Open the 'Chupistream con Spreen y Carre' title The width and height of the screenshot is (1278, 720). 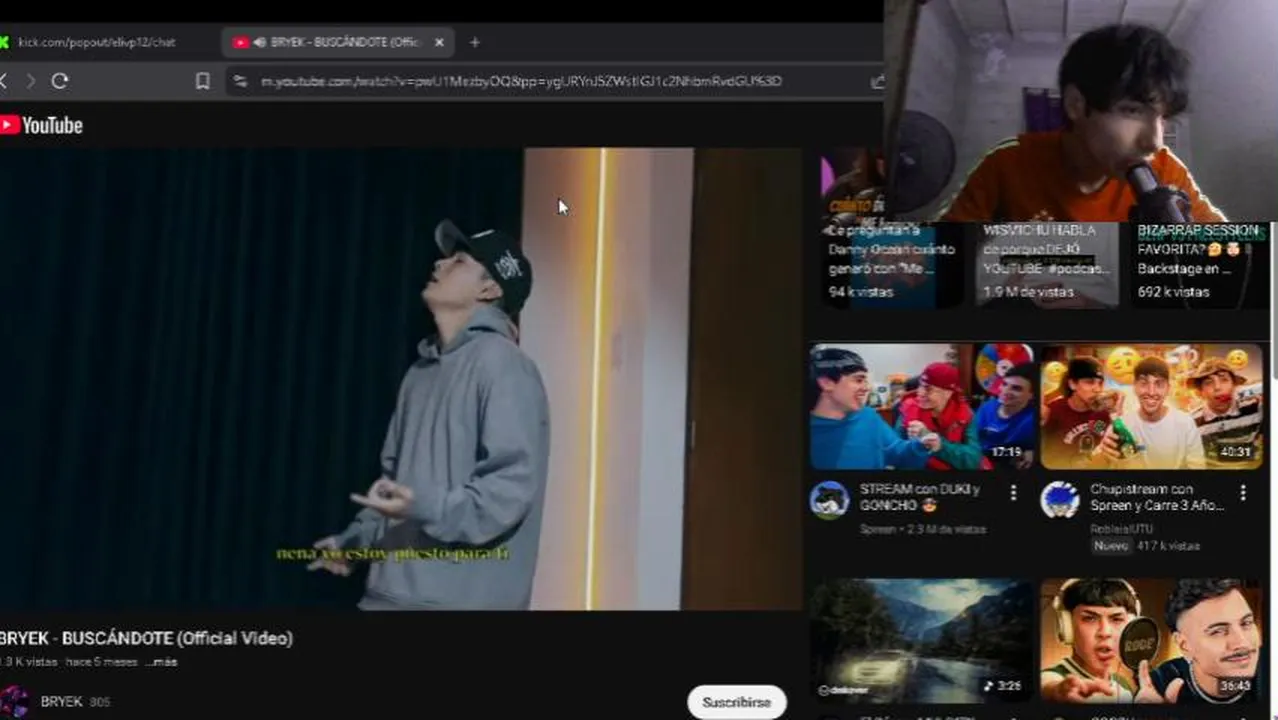[x=1156, y=497]
